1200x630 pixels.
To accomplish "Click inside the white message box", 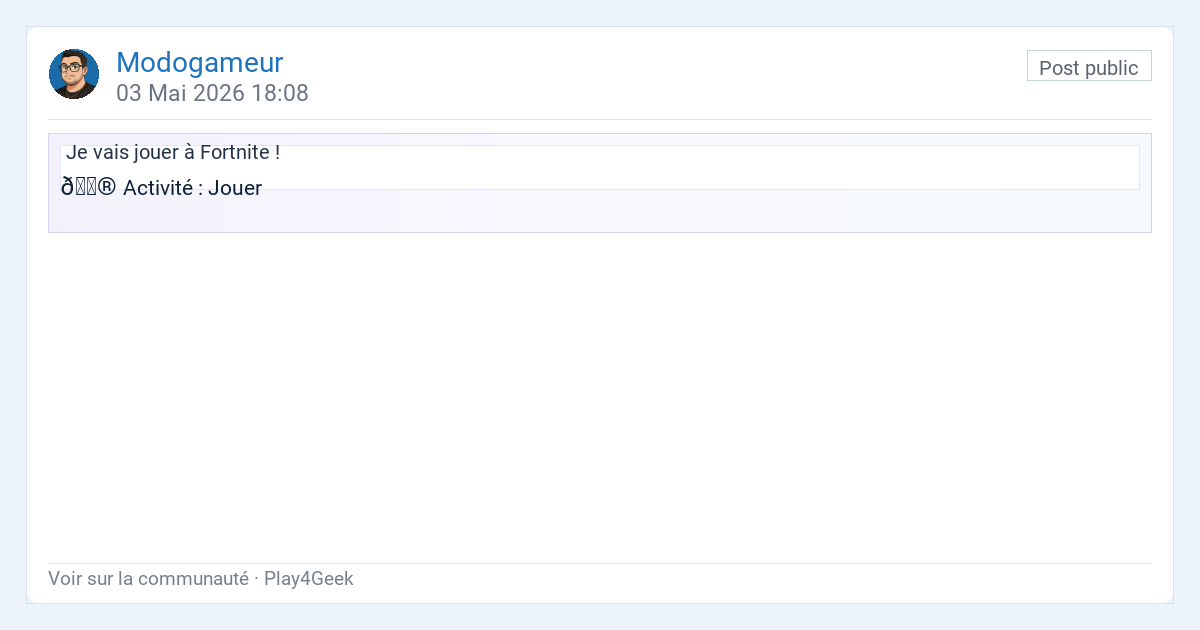I will click(700, 167).
